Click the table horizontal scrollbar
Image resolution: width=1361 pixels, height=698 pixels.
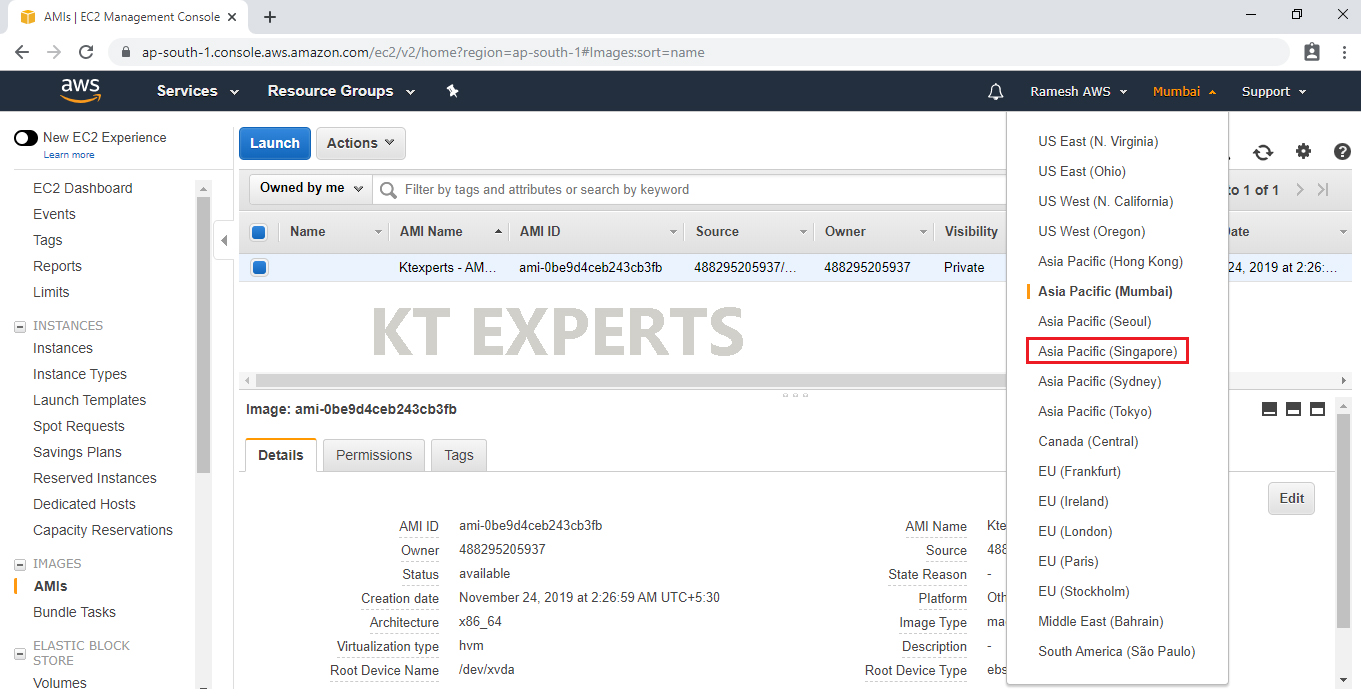click(x=630, y=381)
